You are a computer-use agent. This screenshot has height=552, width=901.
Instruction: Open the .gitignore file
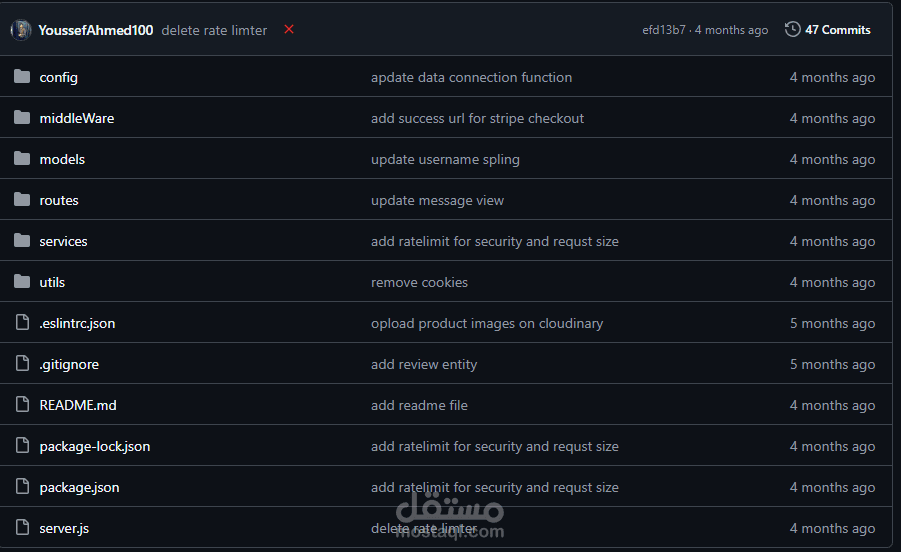(69, 365)
